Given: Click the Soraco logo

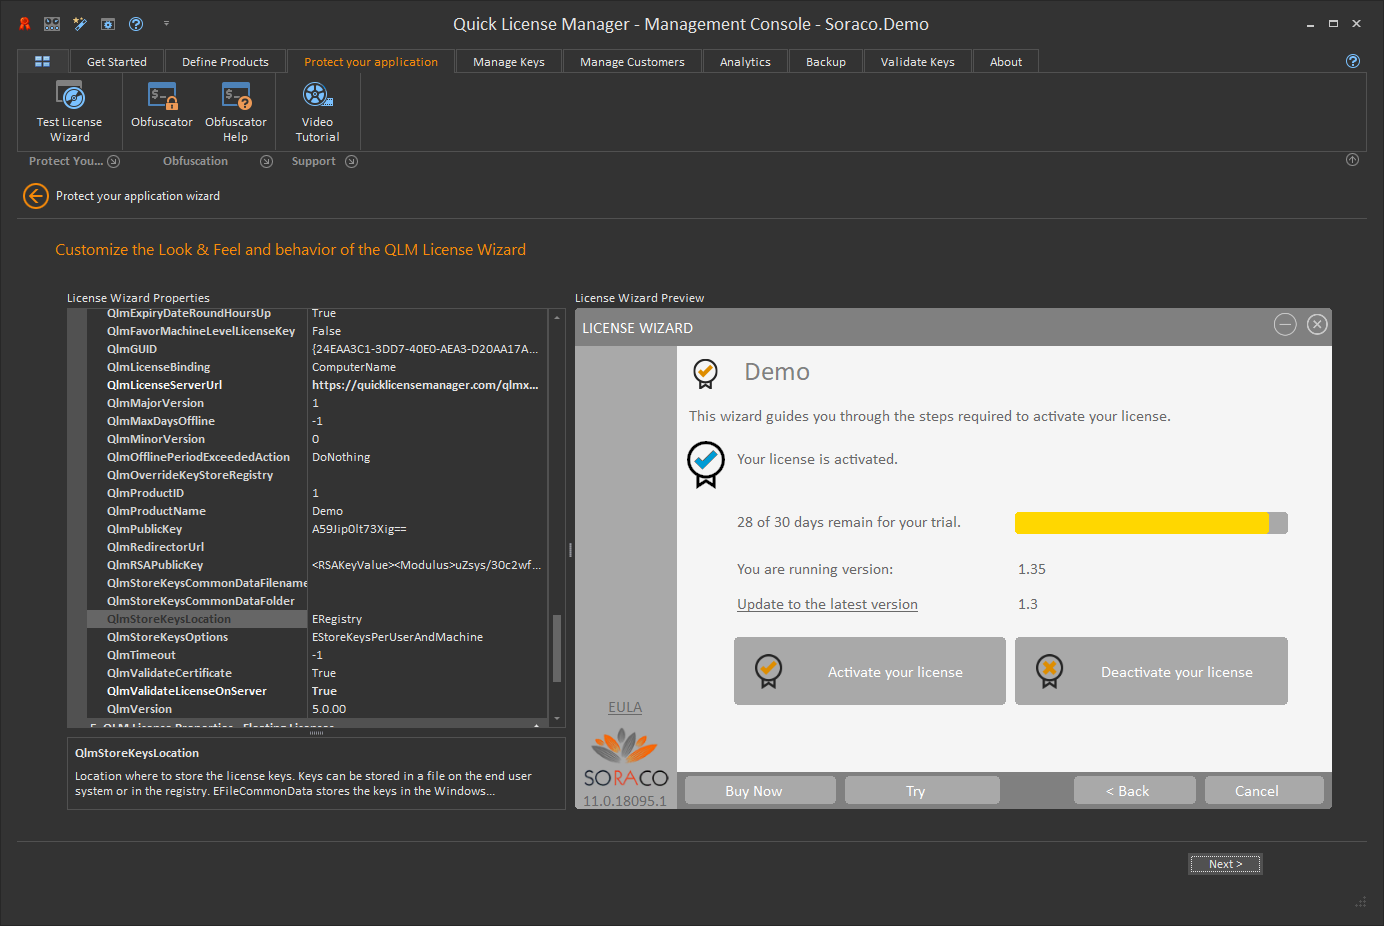Looking at the screenshot, I should (626, 758).
